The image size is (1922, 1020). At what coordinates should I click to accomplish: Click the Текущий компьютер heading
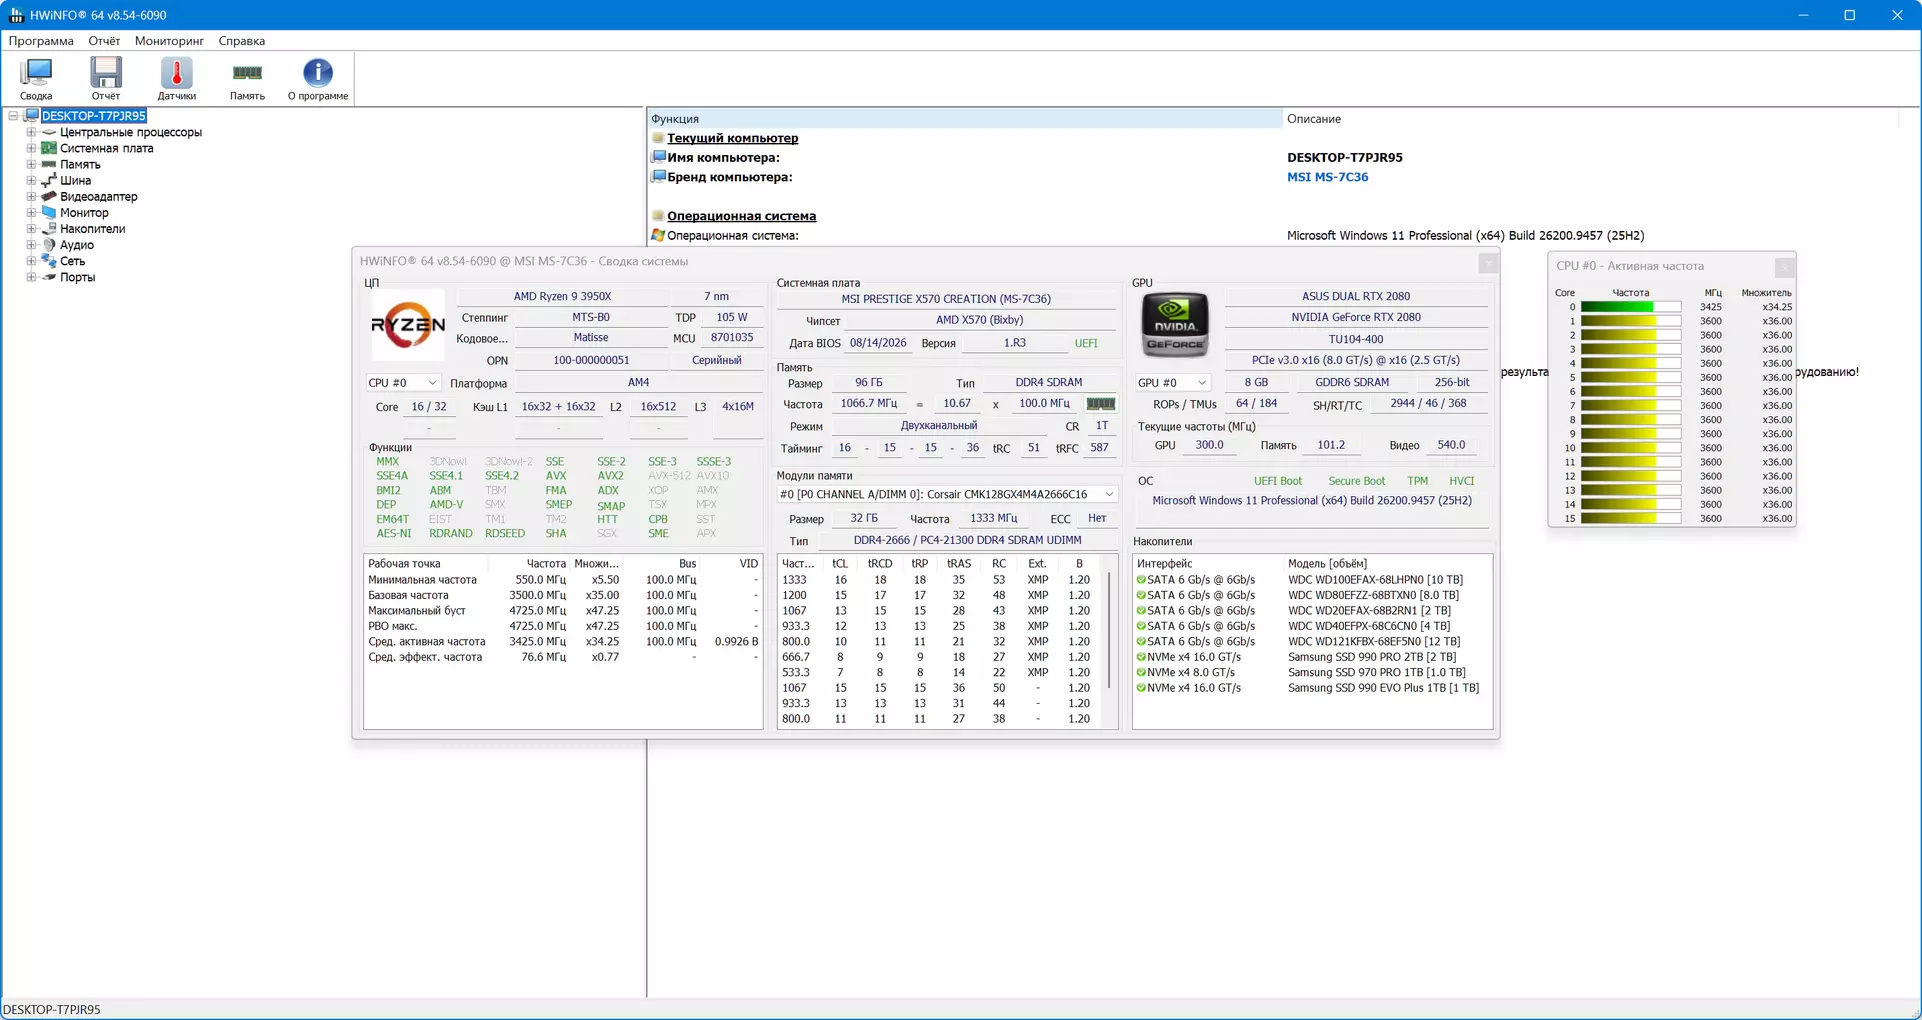(732, 138)
